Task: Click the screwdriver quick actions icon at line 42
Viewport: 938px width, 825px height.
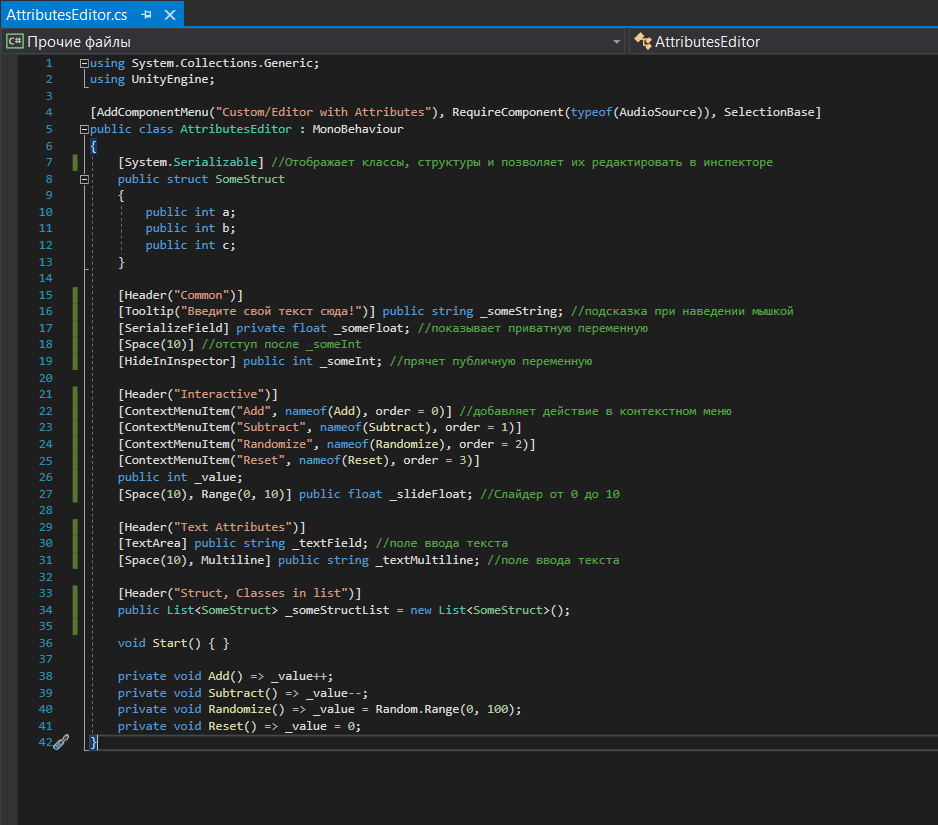Action: (61, 742)
